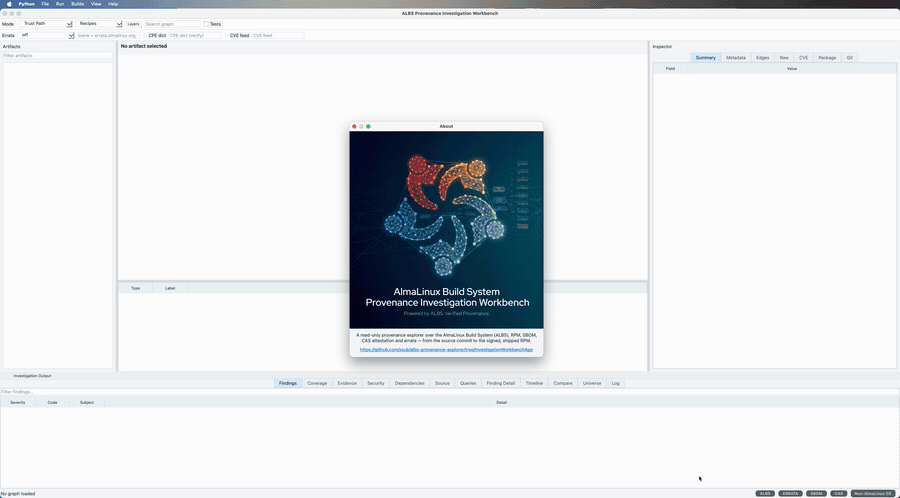This screenshot has width=900, height=498.
Task: Expand the Recipes dropdown
Action: pos(99,24)
